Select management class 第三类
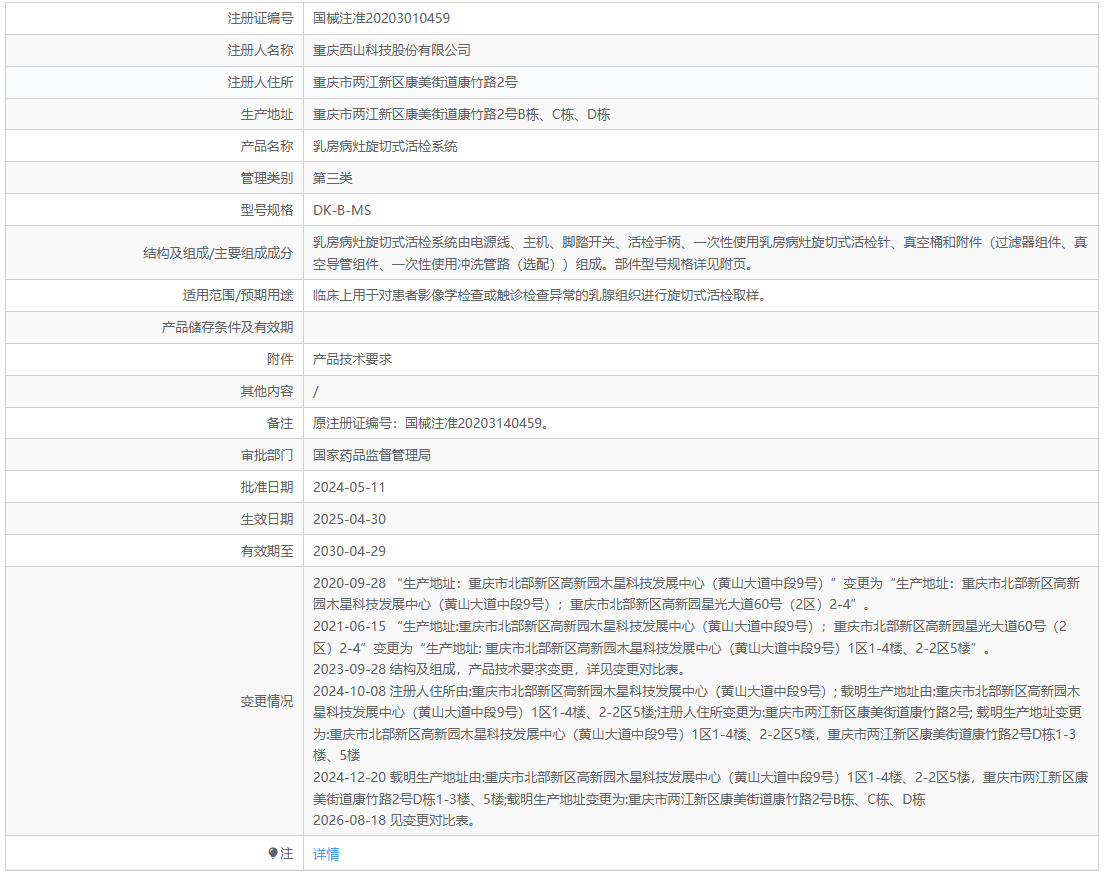 point(332,178)
